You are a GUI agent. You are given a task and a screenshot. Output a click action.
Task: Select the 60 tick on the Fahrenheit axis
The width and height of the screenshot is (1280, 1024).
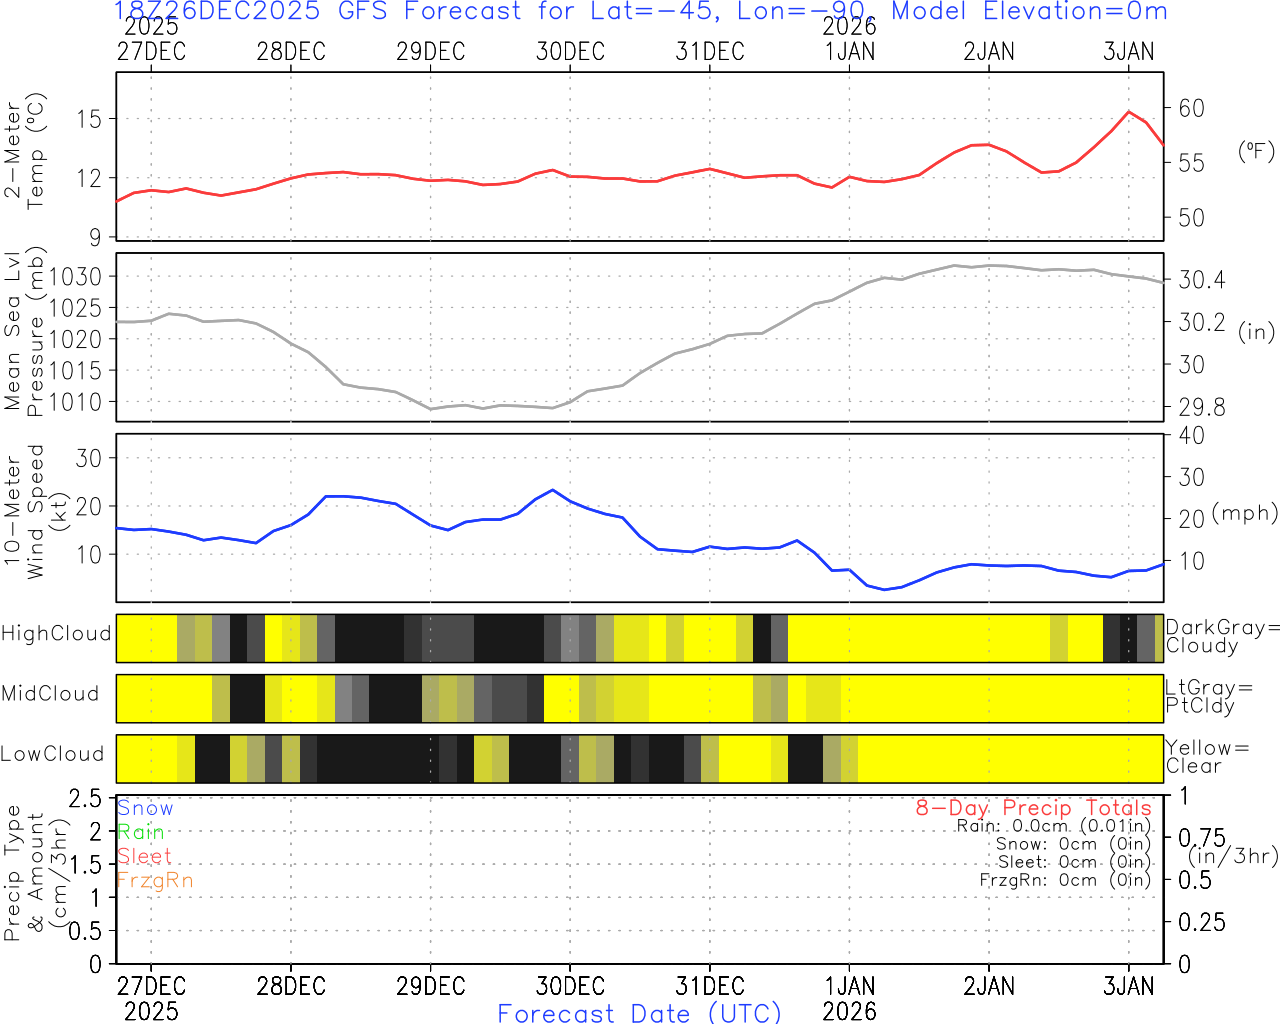(1191, 108)
